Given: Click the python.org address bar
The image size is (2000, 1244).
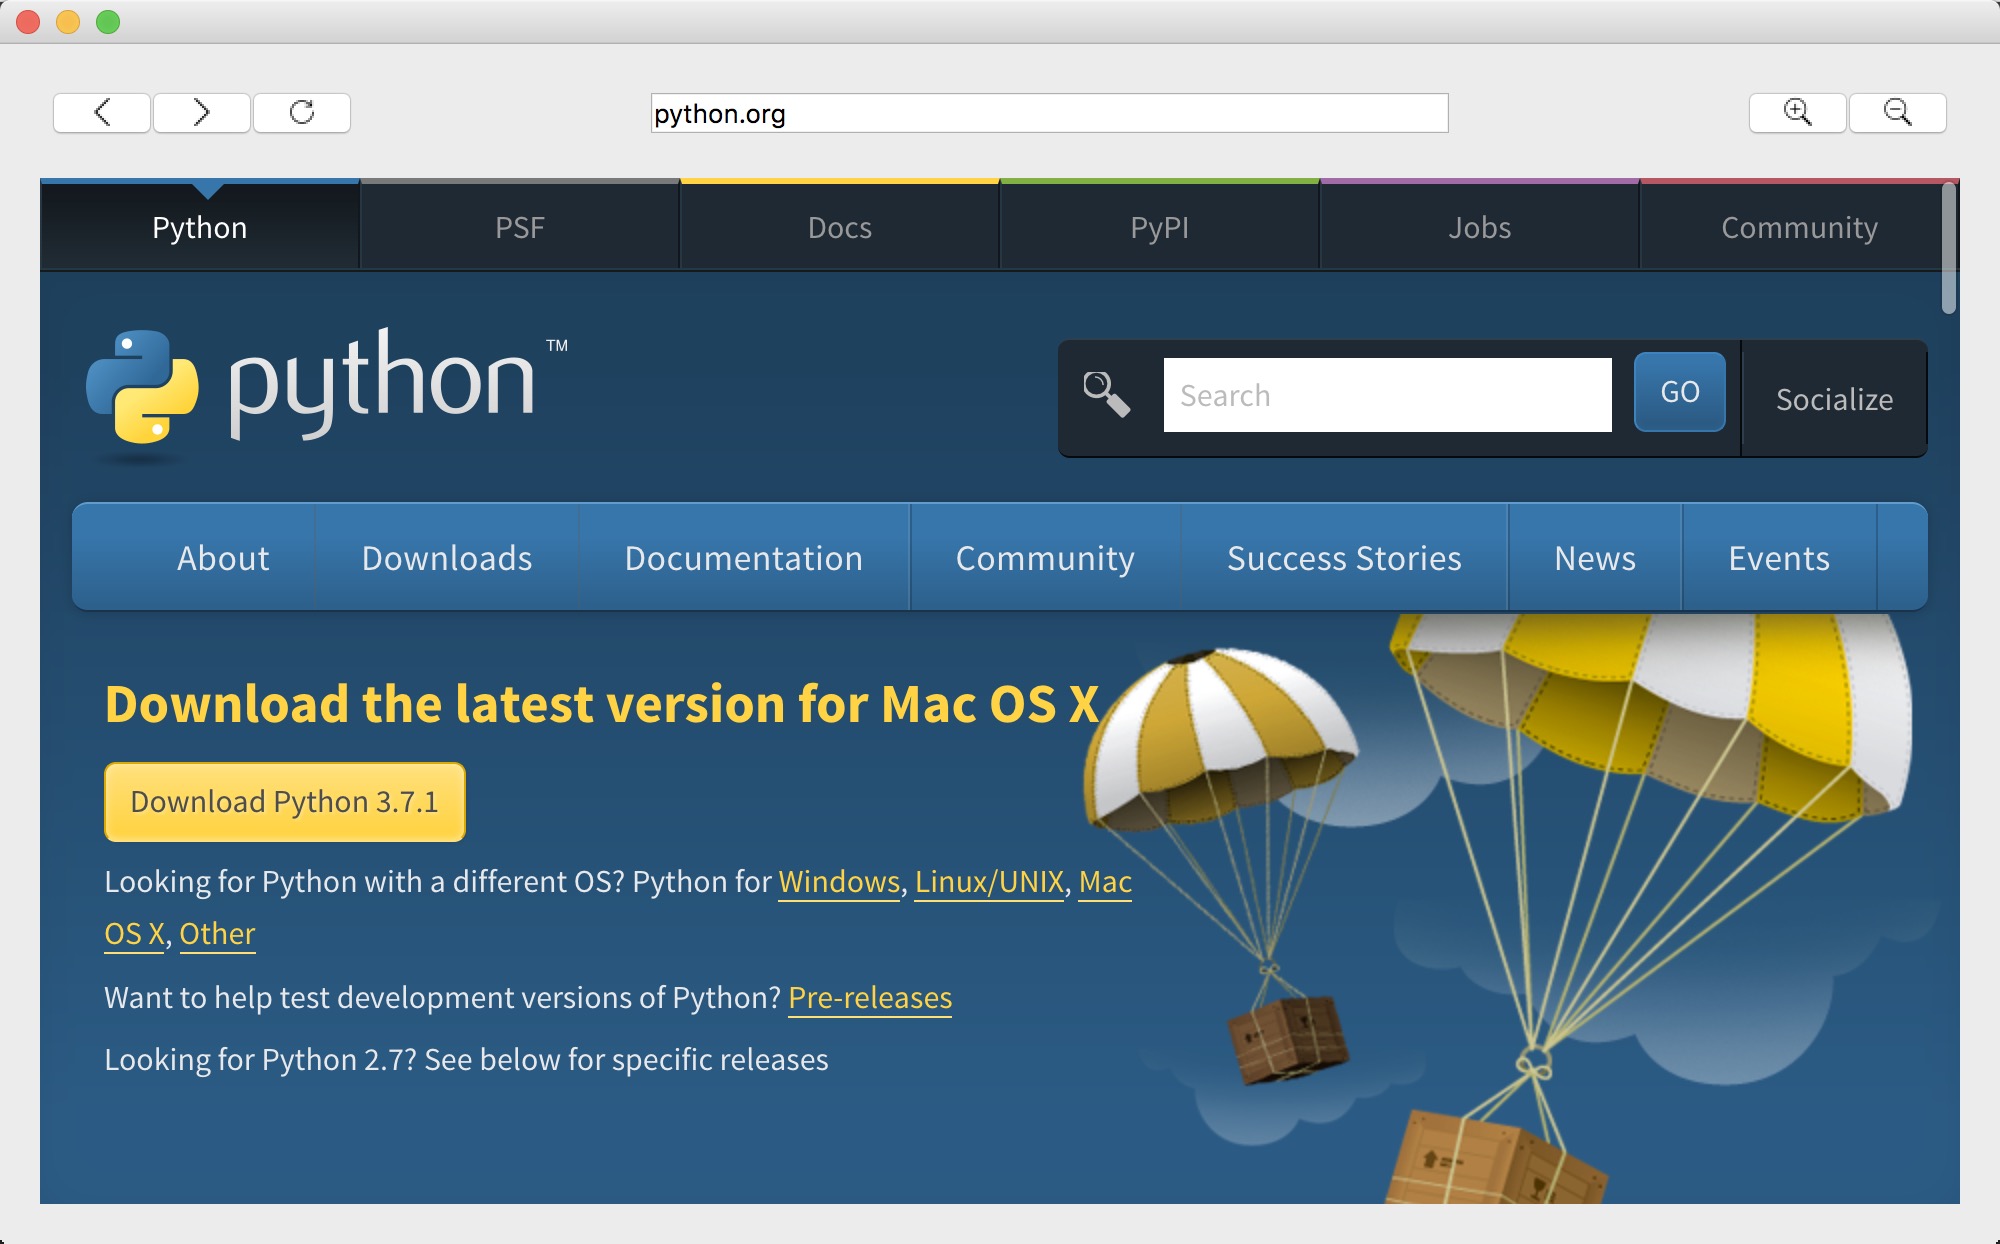Looking at the screenshot, I should [1049, 113].
